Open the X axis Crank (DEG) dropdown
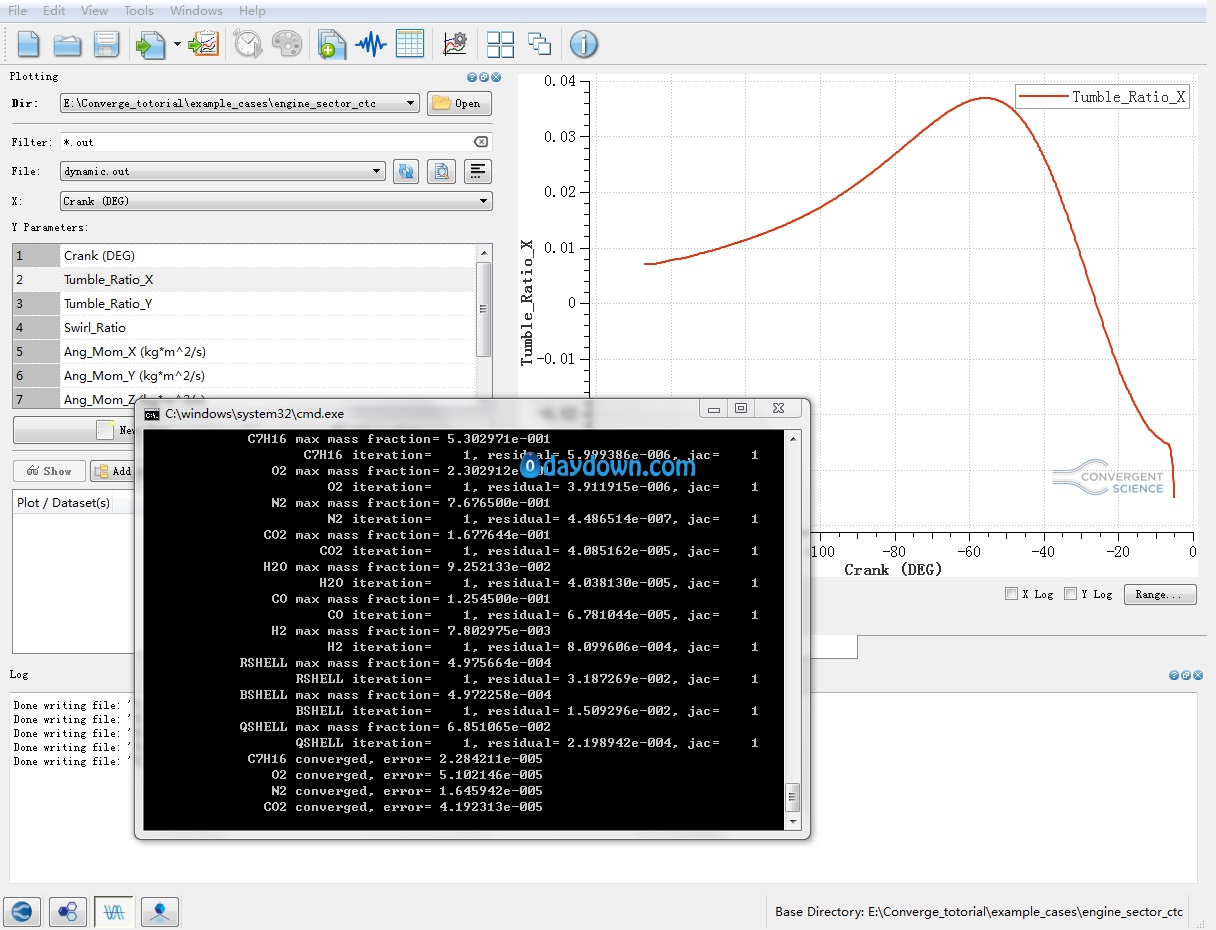Screen dimensions: 1216x930 [x=484, y=201]
